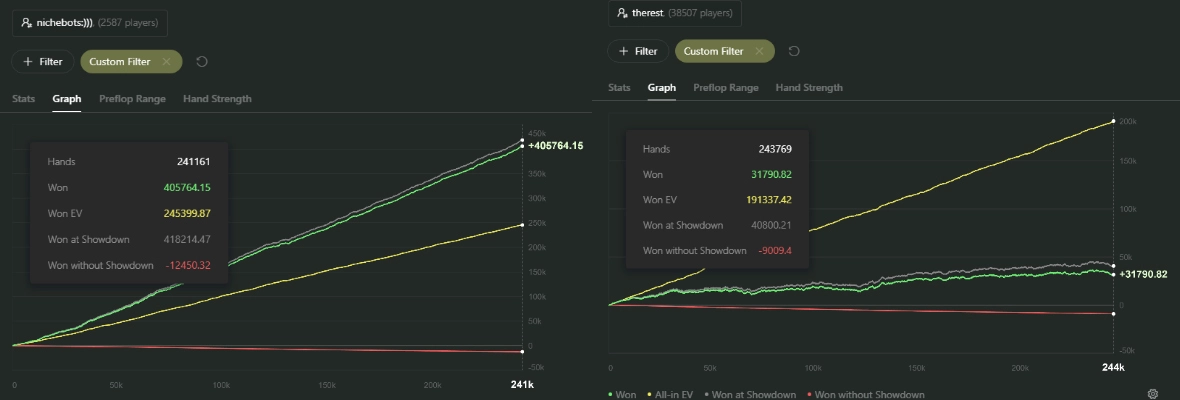Open Preflop Range tab in nichebots panel

pyautogui.click(x=132, y=98)
